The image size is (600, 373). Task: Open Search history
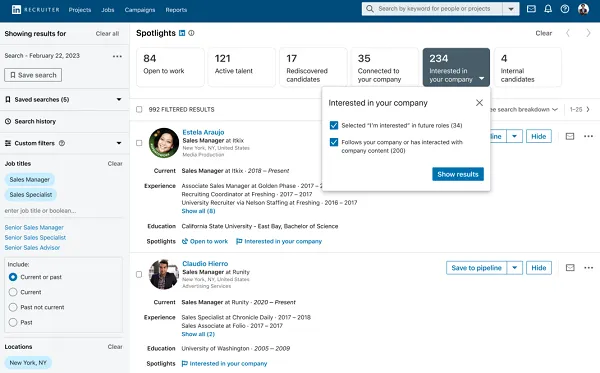tap(35, 121)
